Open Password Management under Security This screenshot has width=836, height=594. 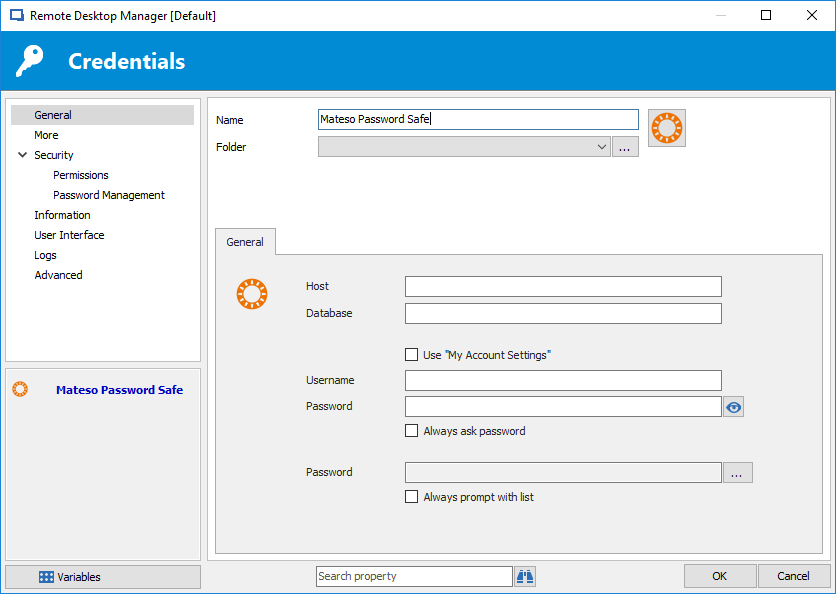pos(109,195)
